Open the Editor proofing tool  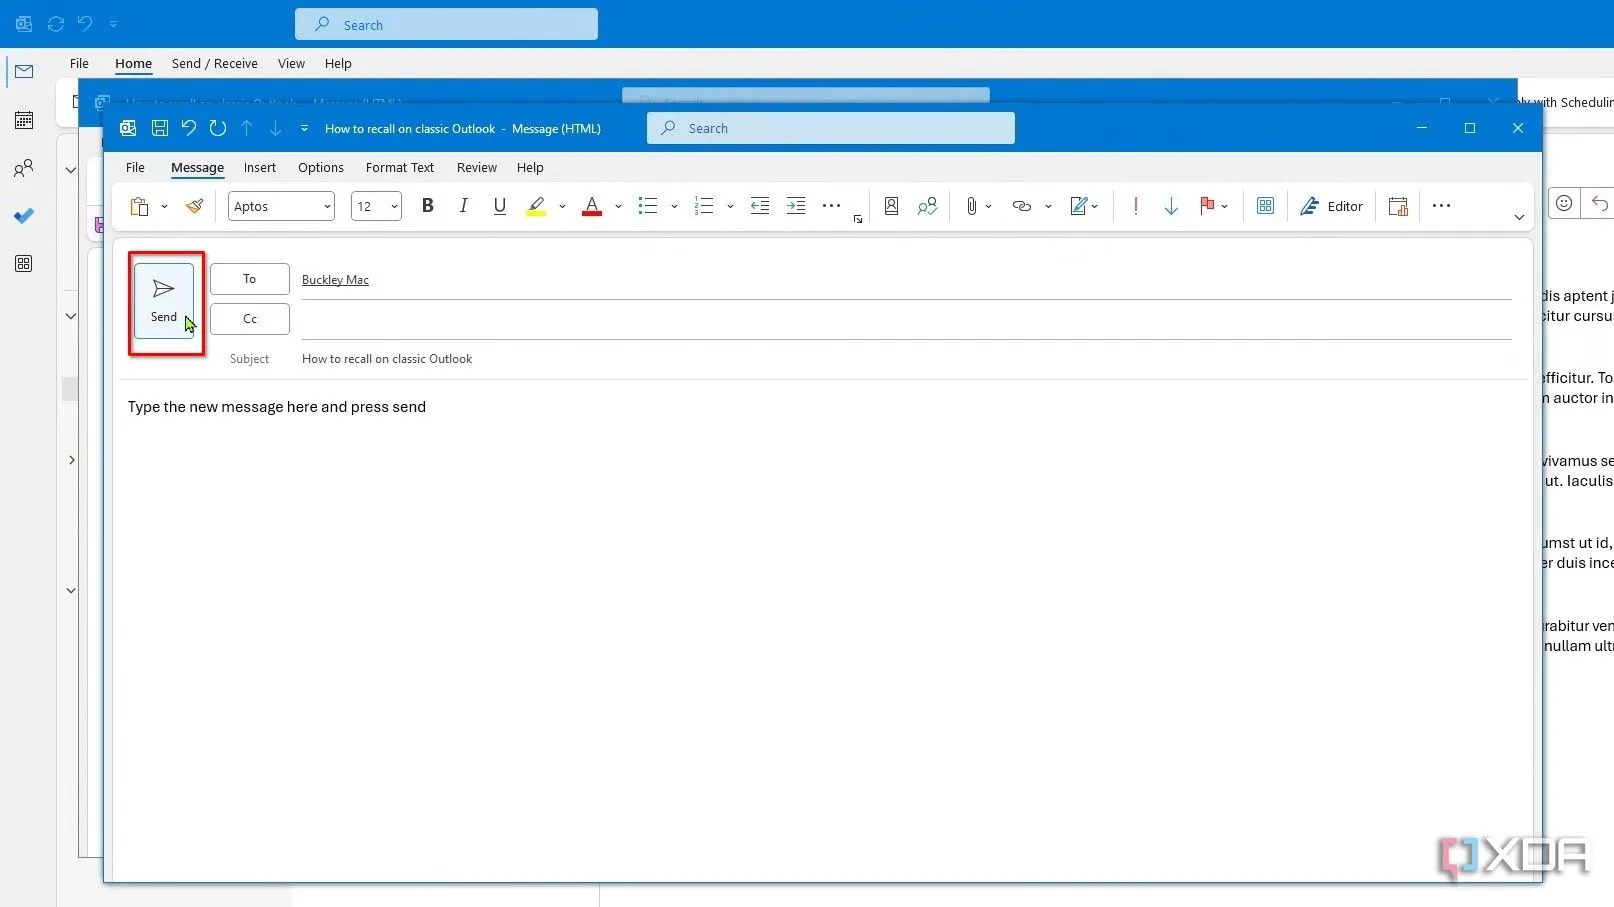(x=1331, y=206)
